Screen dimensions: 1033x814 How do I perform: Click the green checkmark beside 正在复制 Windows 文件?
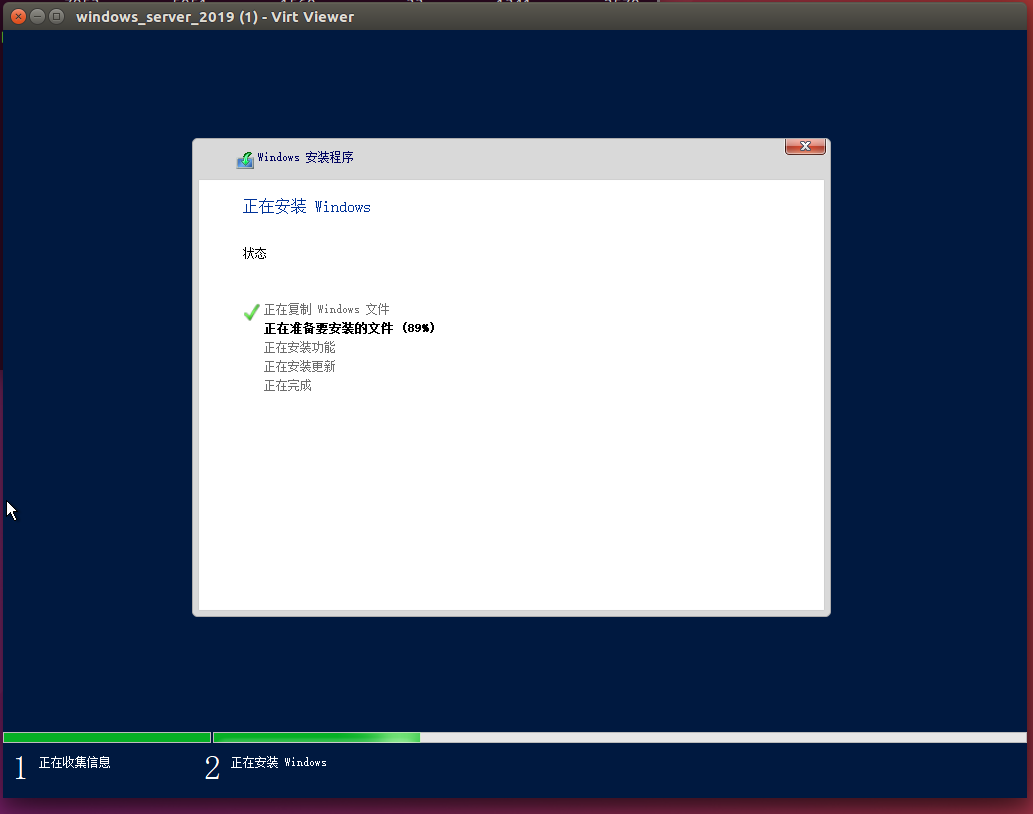click(x=251, y=312)
